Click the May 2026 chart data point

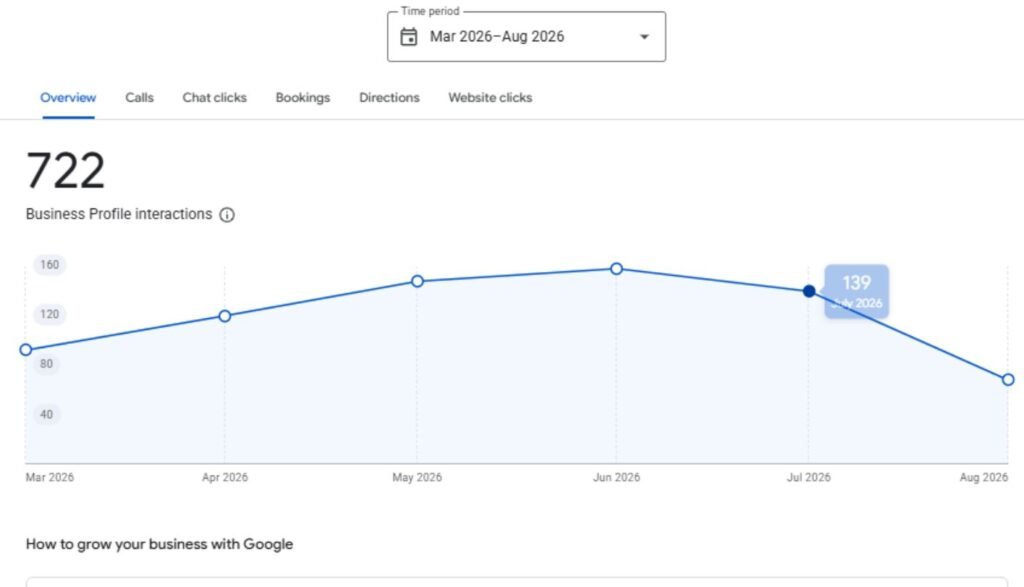417,281
